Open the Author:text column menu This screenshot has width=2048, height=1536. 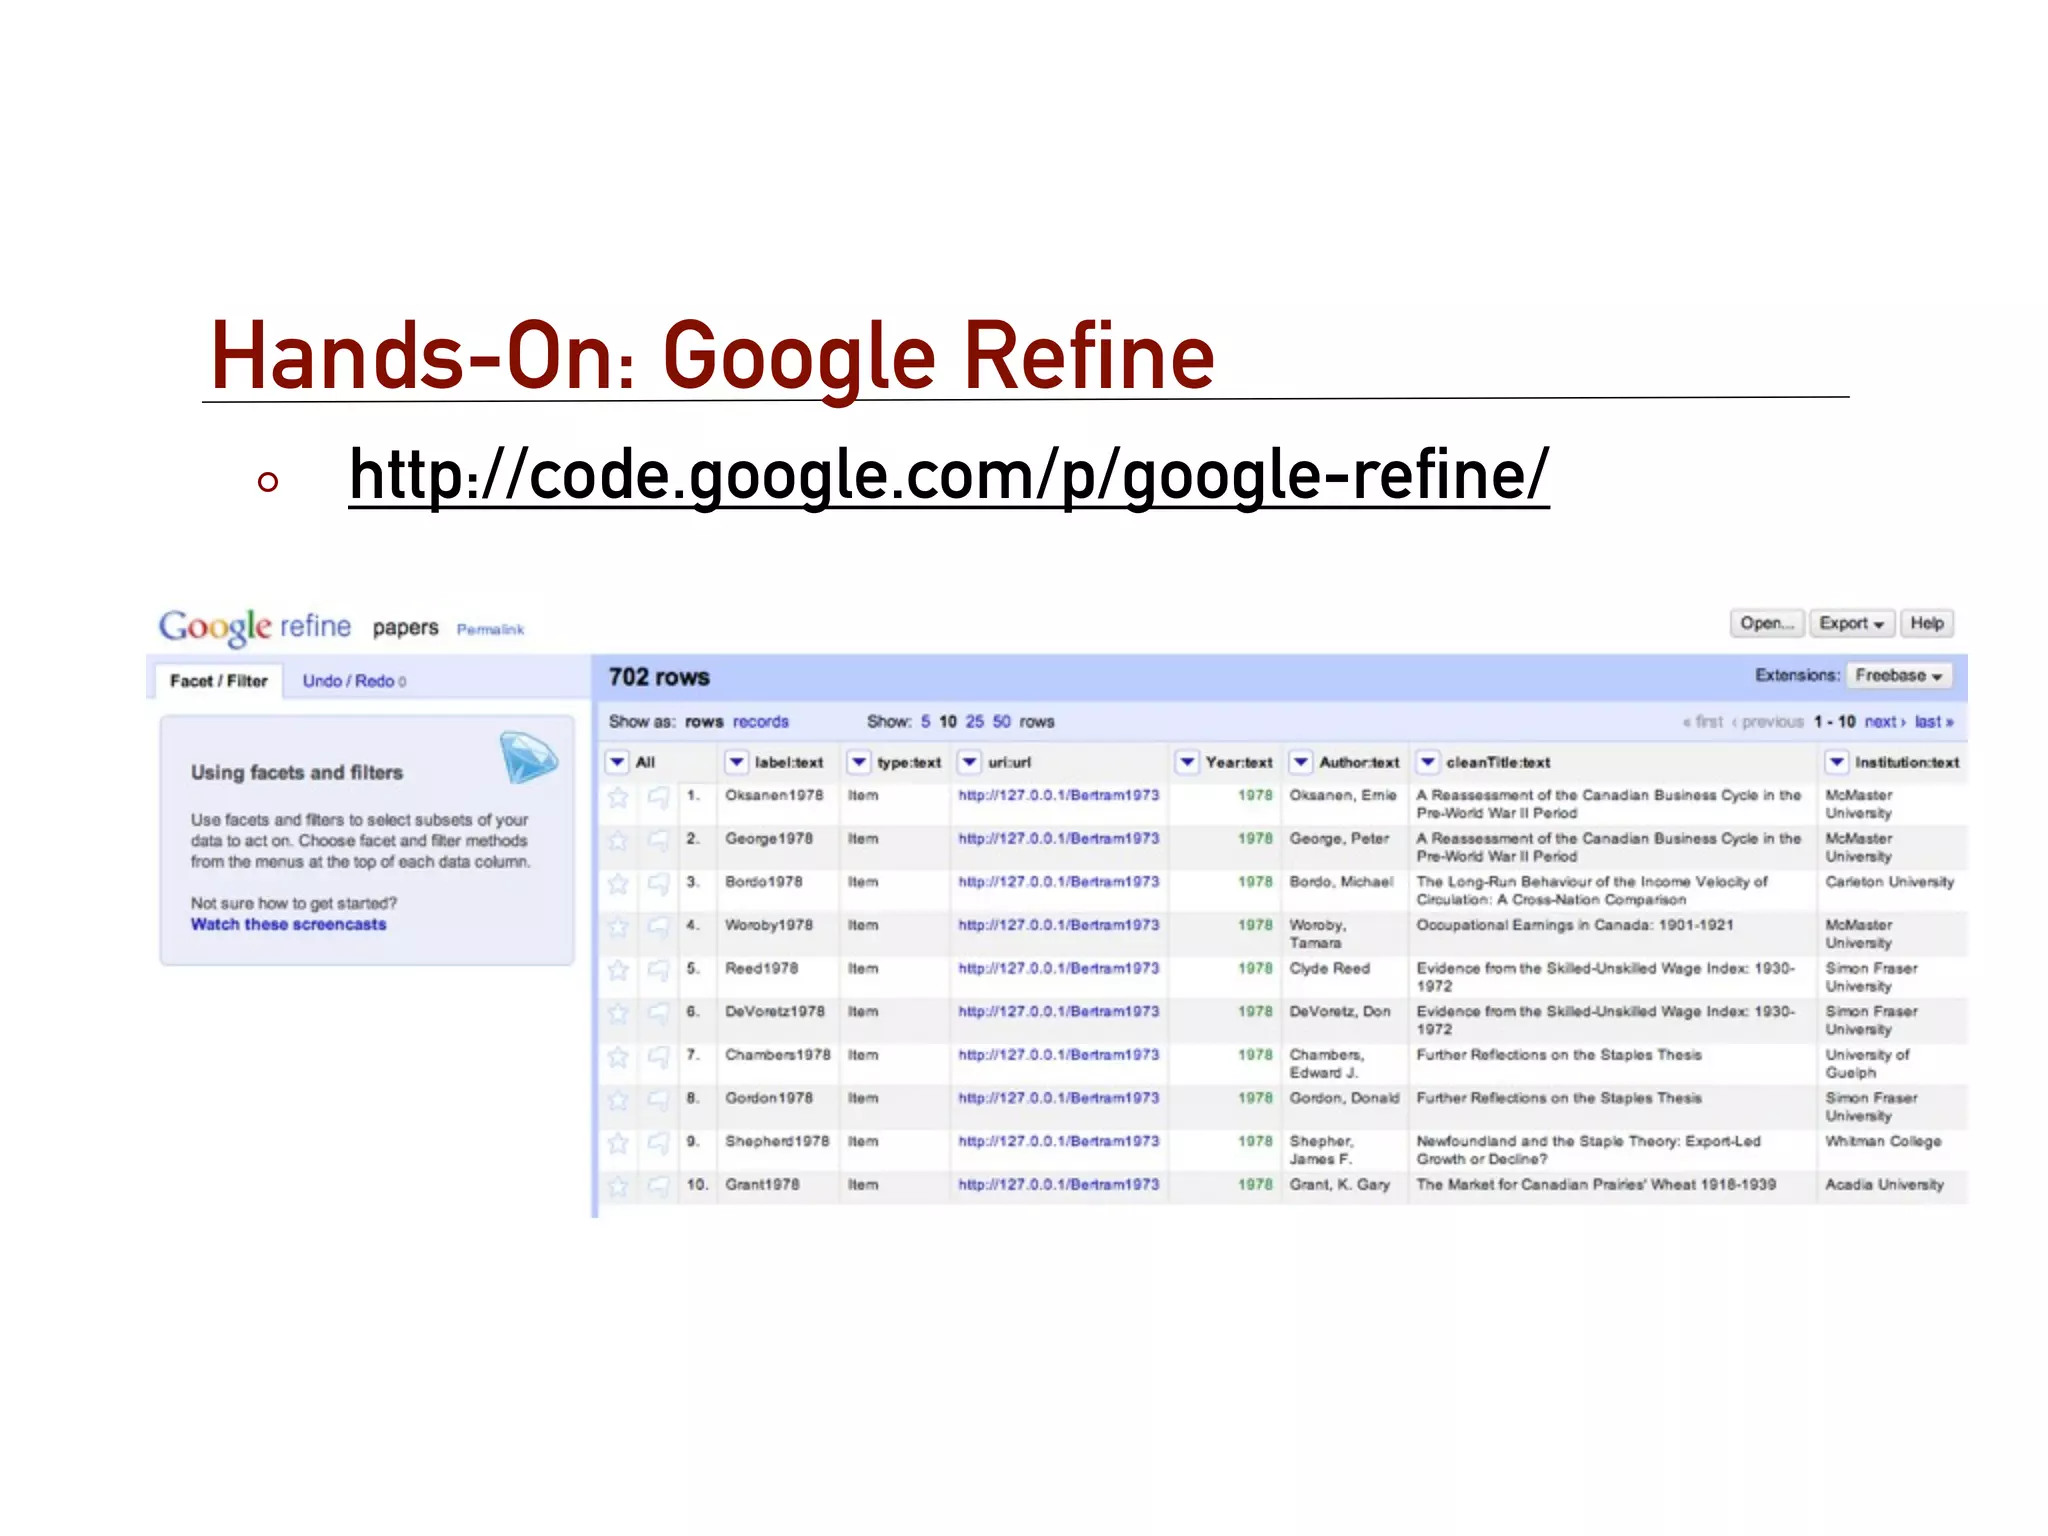click(x=1300, y=762)
